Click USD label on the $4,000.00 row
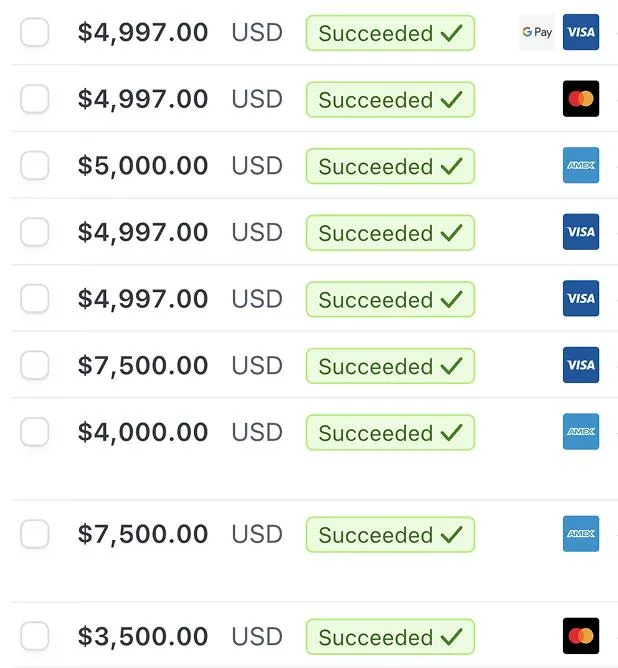This screenshot has height=668, width=618. tap(257, 432)
